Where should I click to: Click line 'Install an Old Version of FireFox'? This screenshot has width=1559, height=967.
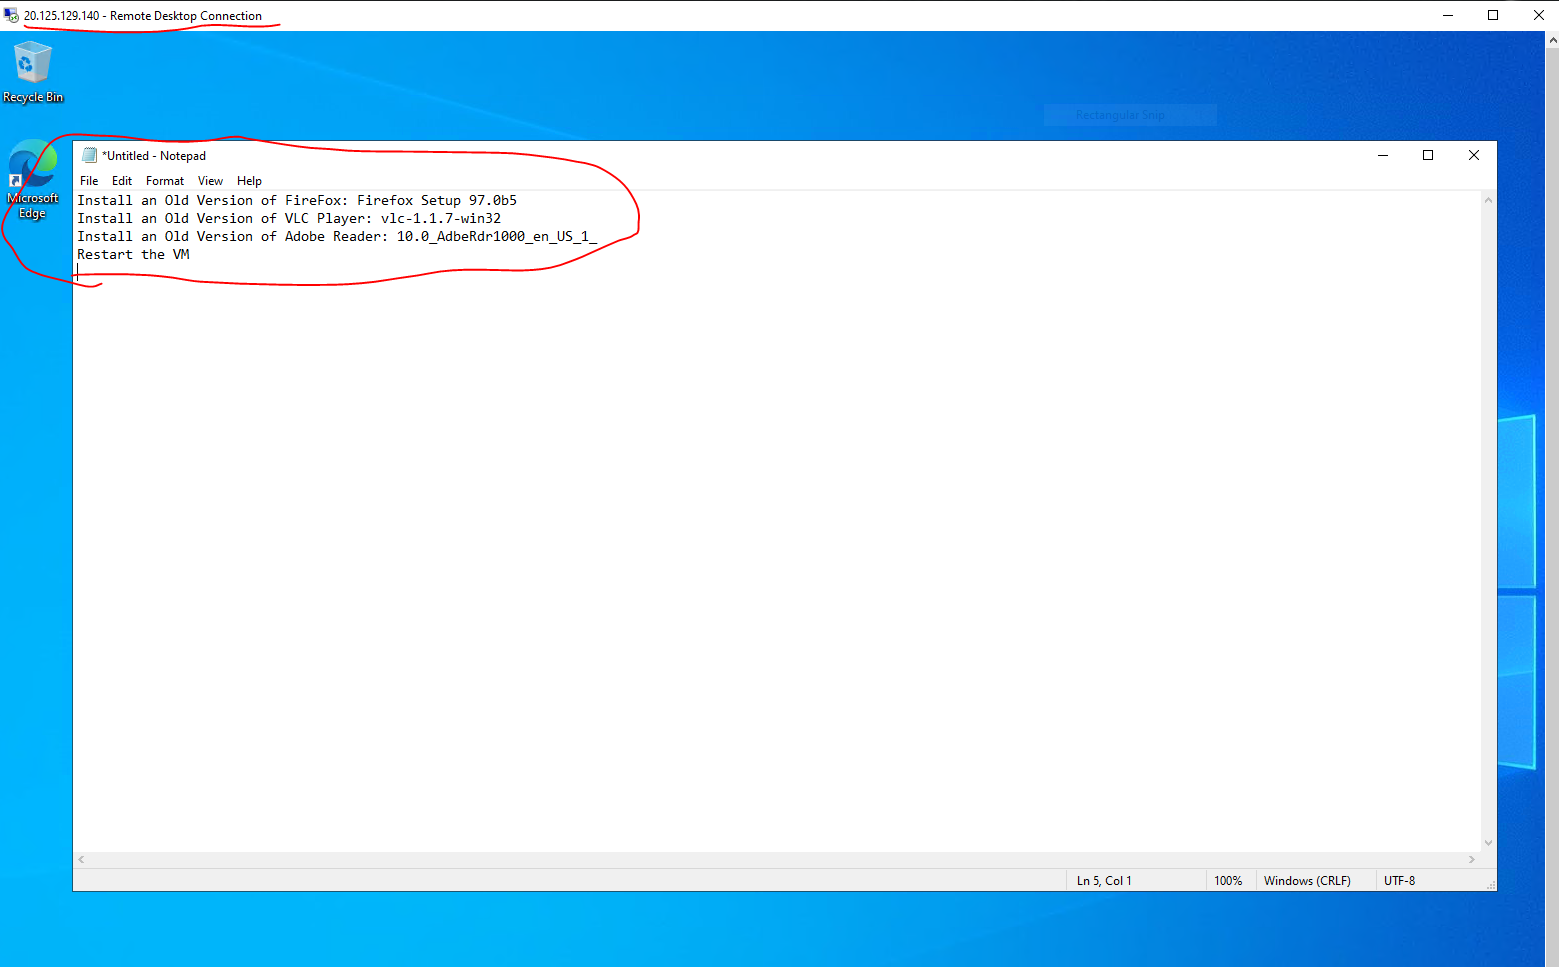[x=297, y=200]
